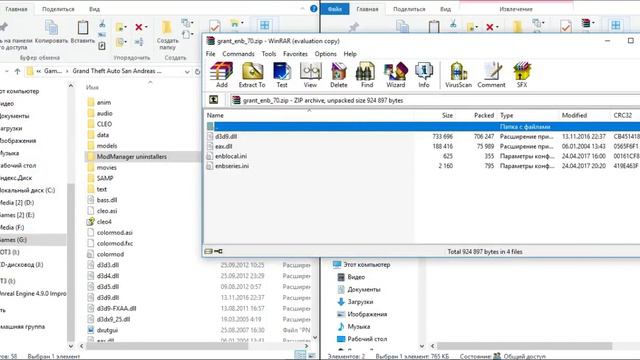The height and width of the screenshot is (360, 640).
Task: Open the Файл tab in right Explorer
Action: tap(335, 9)
